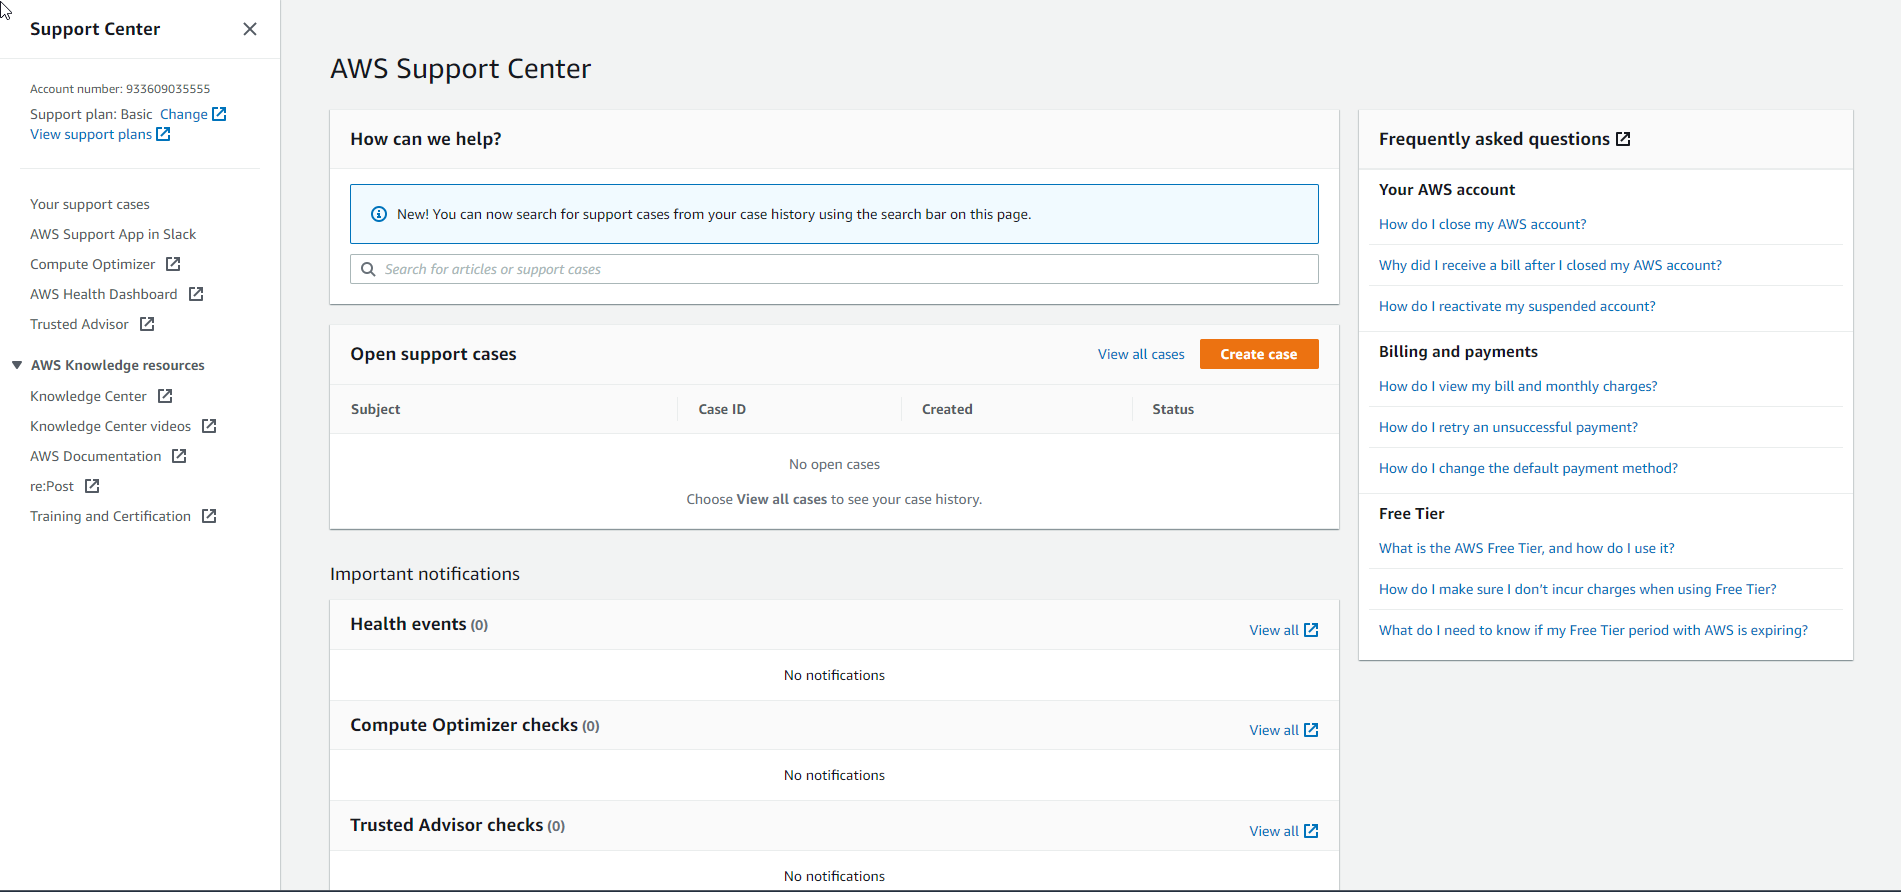Click the Trusted Advisor checks heading
The image size is (1901, 892).
pyautogui.click(x=446, y=825)
